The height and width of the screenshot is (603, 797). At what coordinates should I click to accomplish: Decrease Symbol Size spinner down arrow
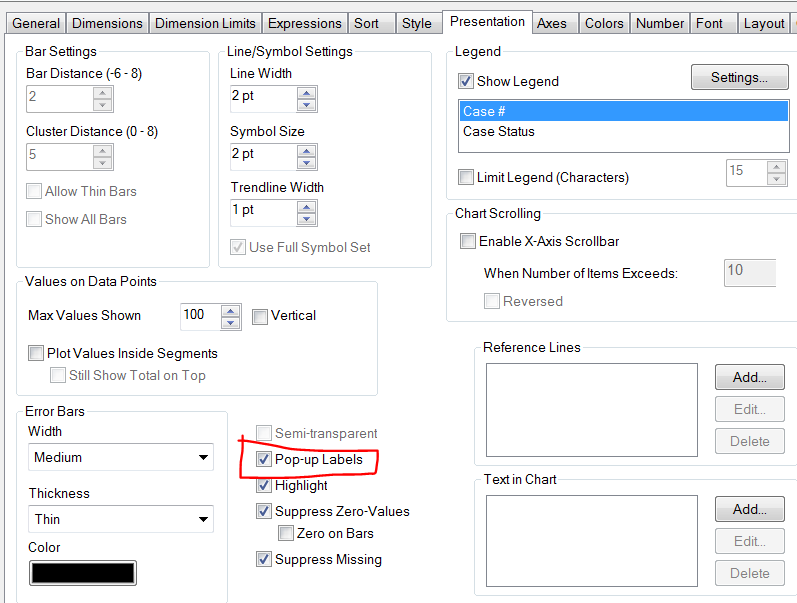tap(306, 162)
